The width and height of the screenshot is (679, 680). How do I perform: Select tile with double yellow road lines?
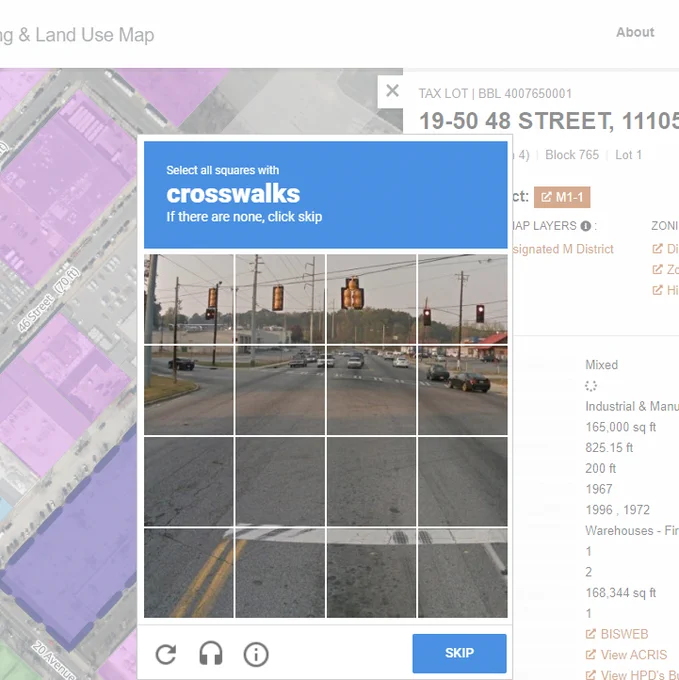pos(189,573)
